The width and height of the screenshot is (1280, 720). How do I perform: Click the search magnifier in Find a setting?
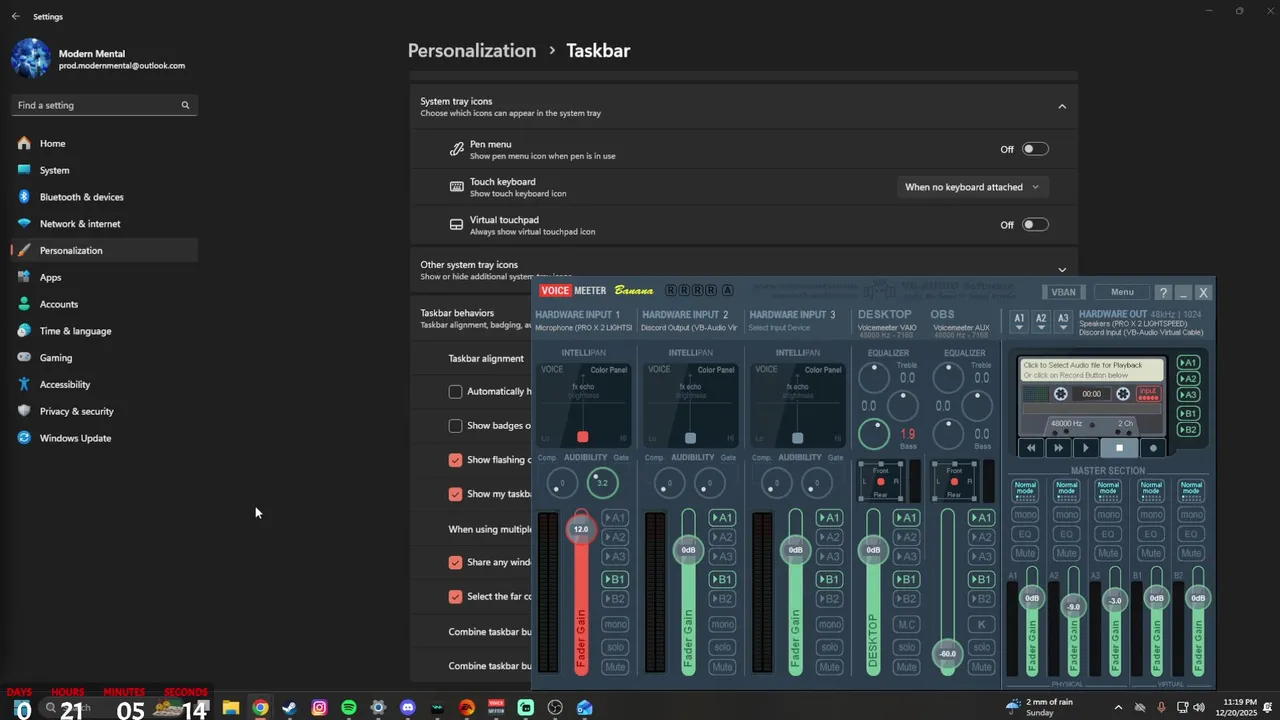pos(185,105)
